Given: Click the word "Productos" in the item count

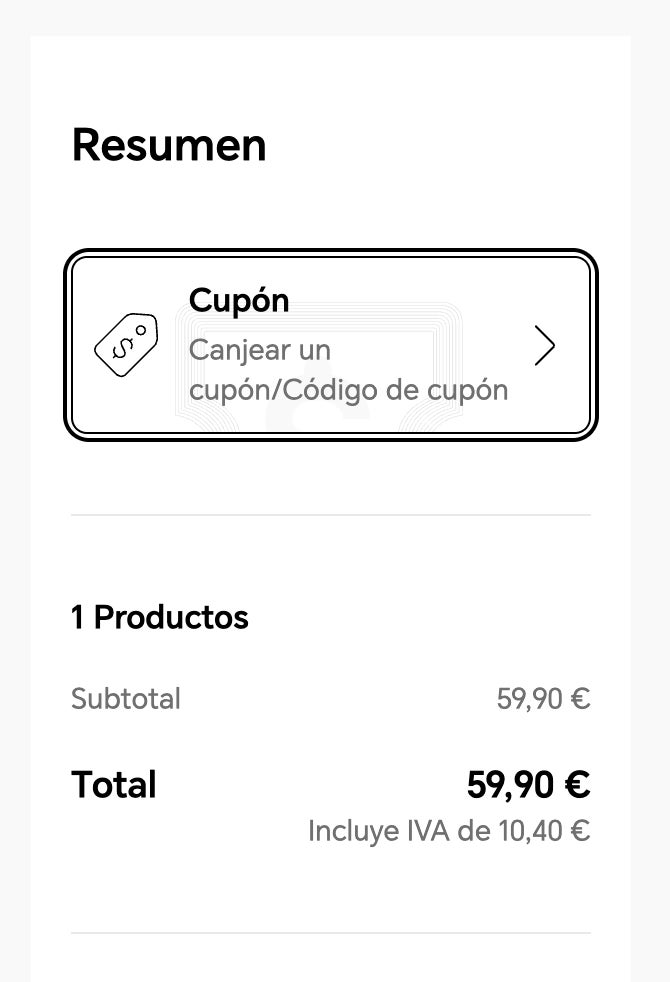Looking at the screenshot, I should tap(171, 617).
